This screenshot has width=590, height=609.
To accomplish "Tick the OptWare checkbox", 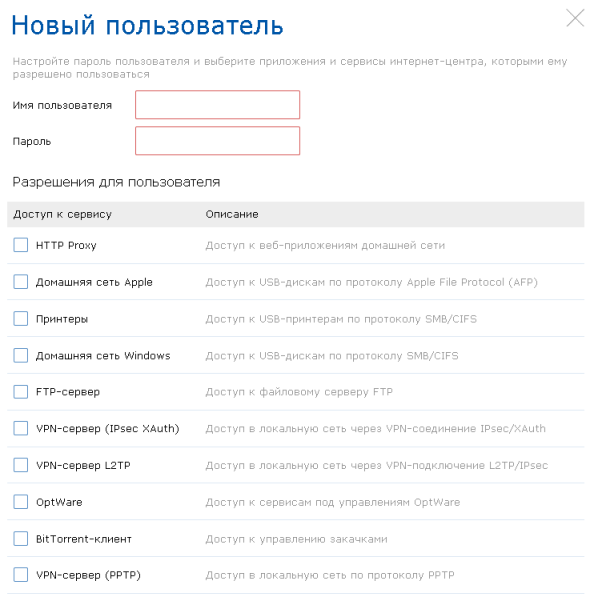I will [21, 502].
